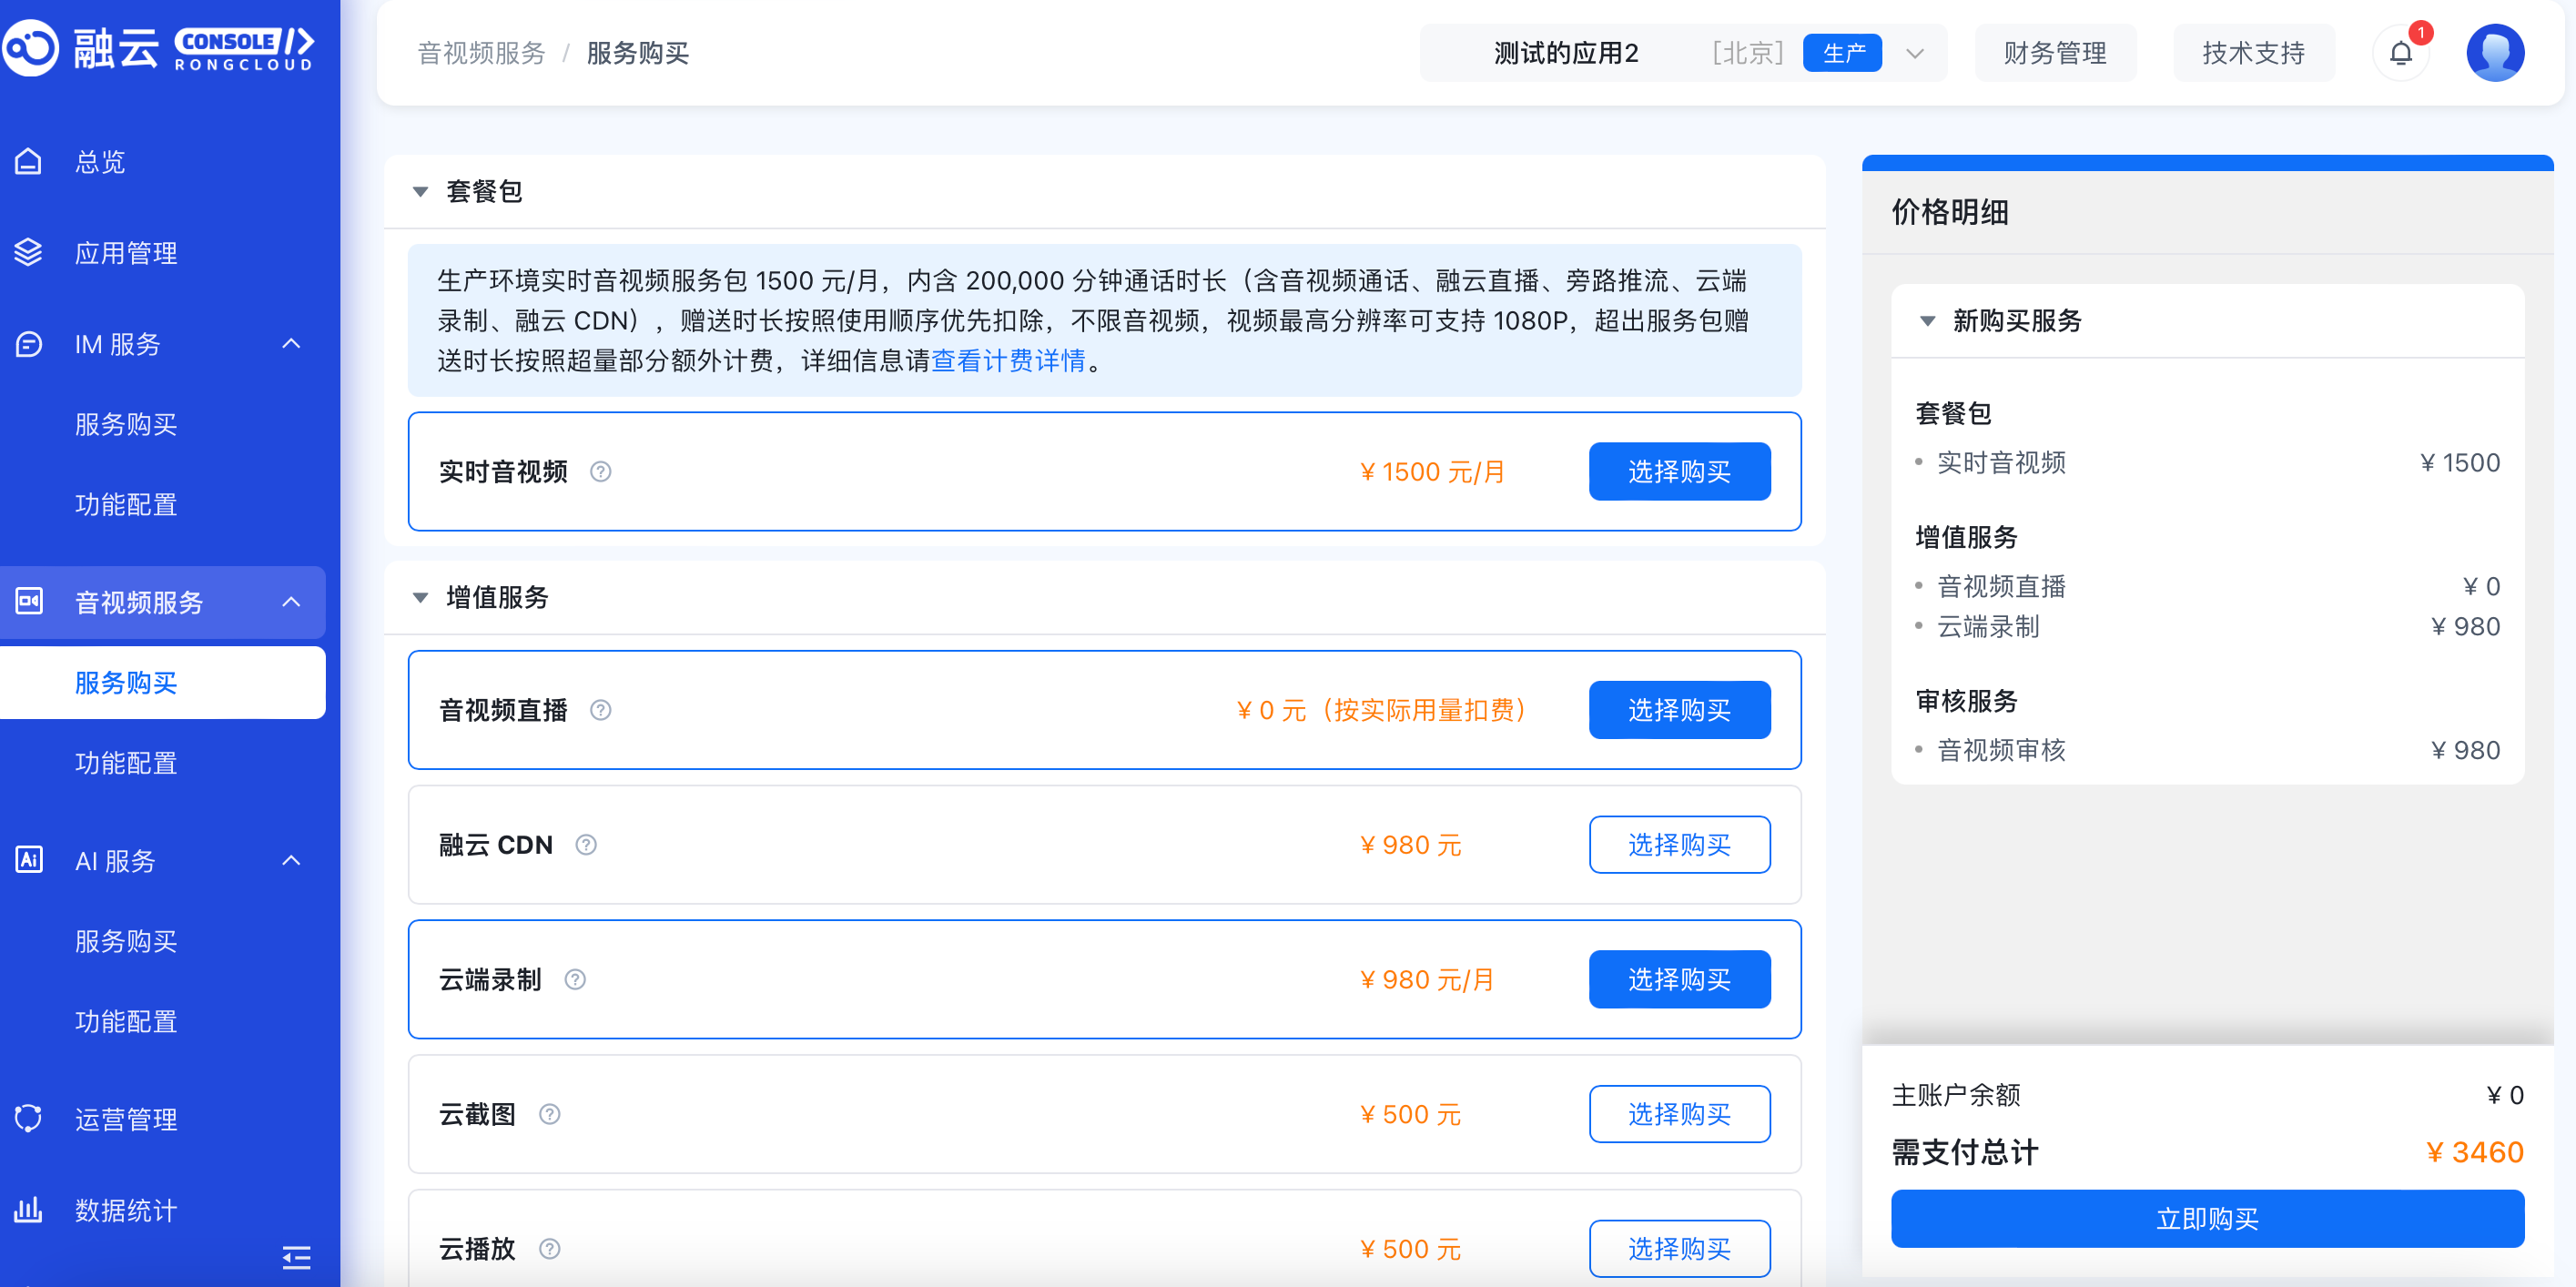Collapse the 新购买服务 price details
Viewport: 2576px width, 1287px height.
1927,321
